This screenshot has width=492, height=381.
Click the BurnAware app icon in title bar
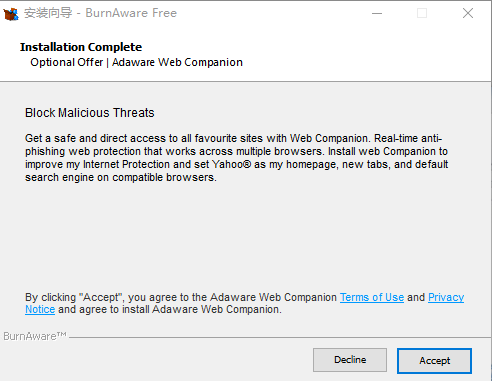(11, 14)
